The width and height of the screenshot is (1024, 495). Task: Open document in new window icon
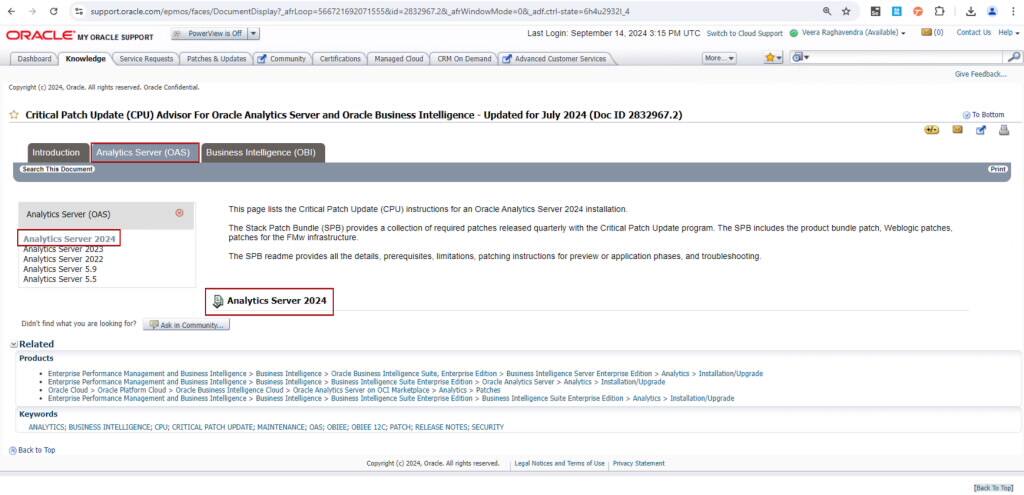tap(981, 131)
